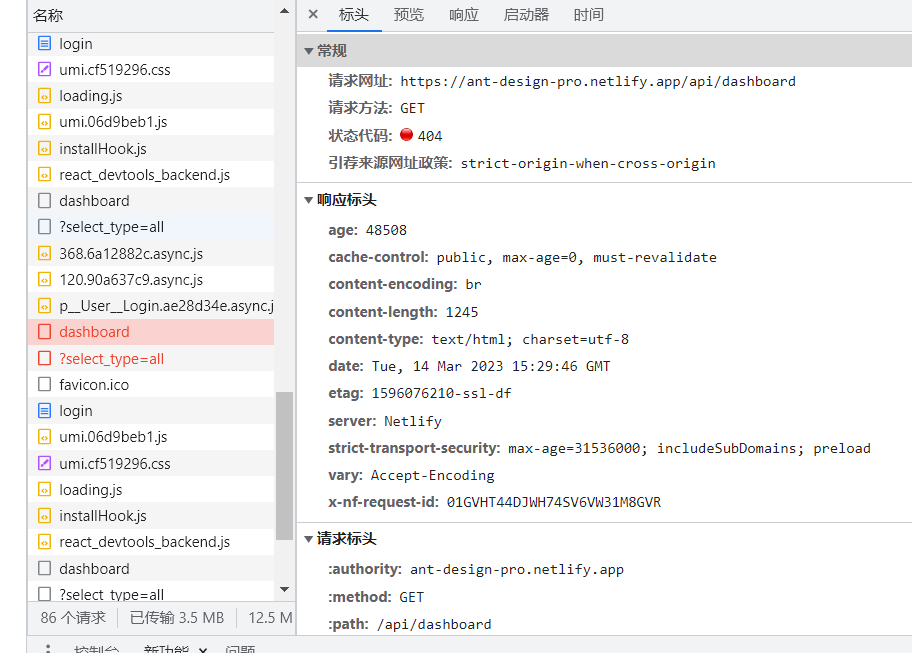The image size is (912, 653).
Task: Click the 常规 section title
Action: click(332, 51)
